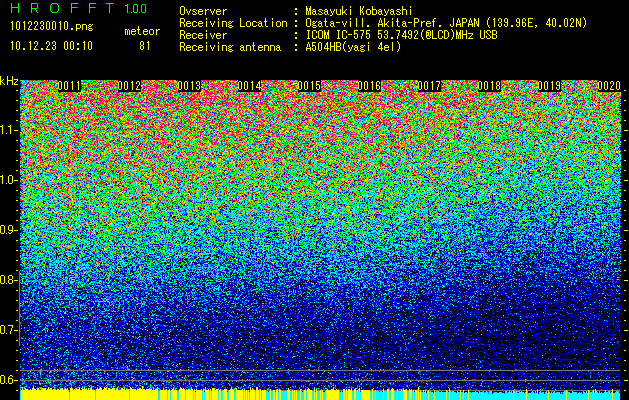Click the meteor count 81
The height and width of the screenshot is (400, 629).
pos(145,46)
